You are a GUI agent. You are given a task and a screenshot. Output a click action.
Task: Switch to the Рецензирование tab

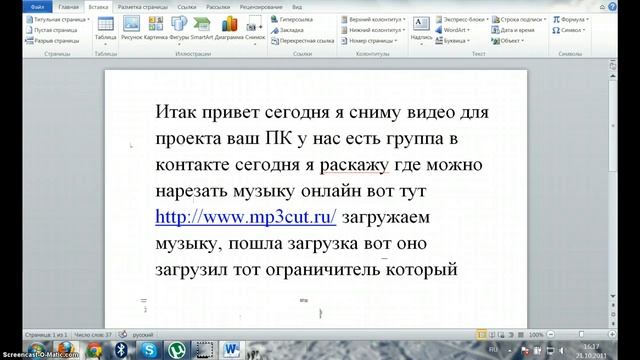[x=261, y=7]
